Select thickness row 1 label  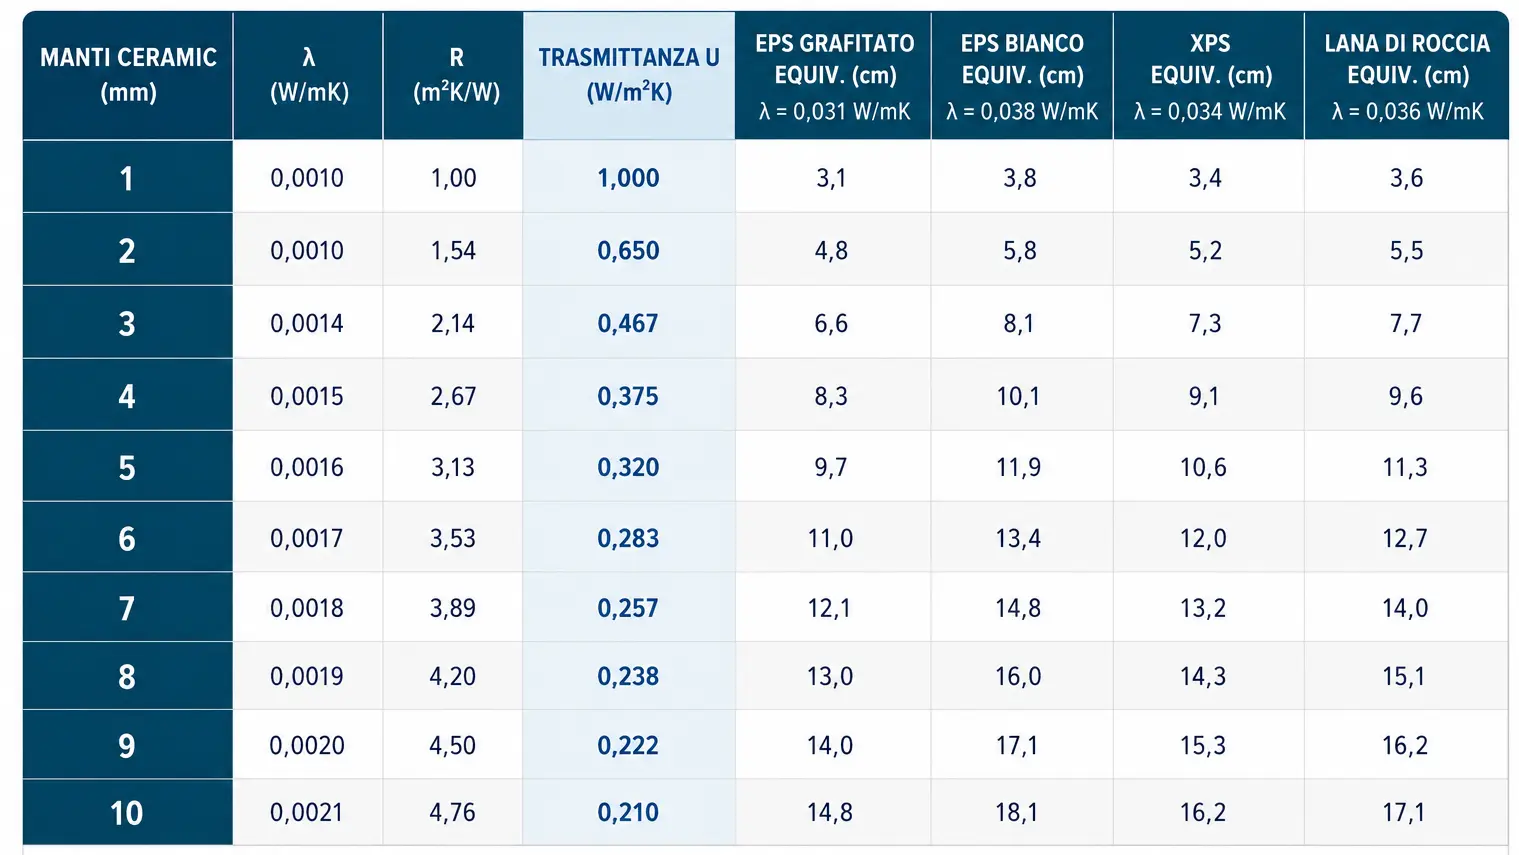tap(127, 178)
